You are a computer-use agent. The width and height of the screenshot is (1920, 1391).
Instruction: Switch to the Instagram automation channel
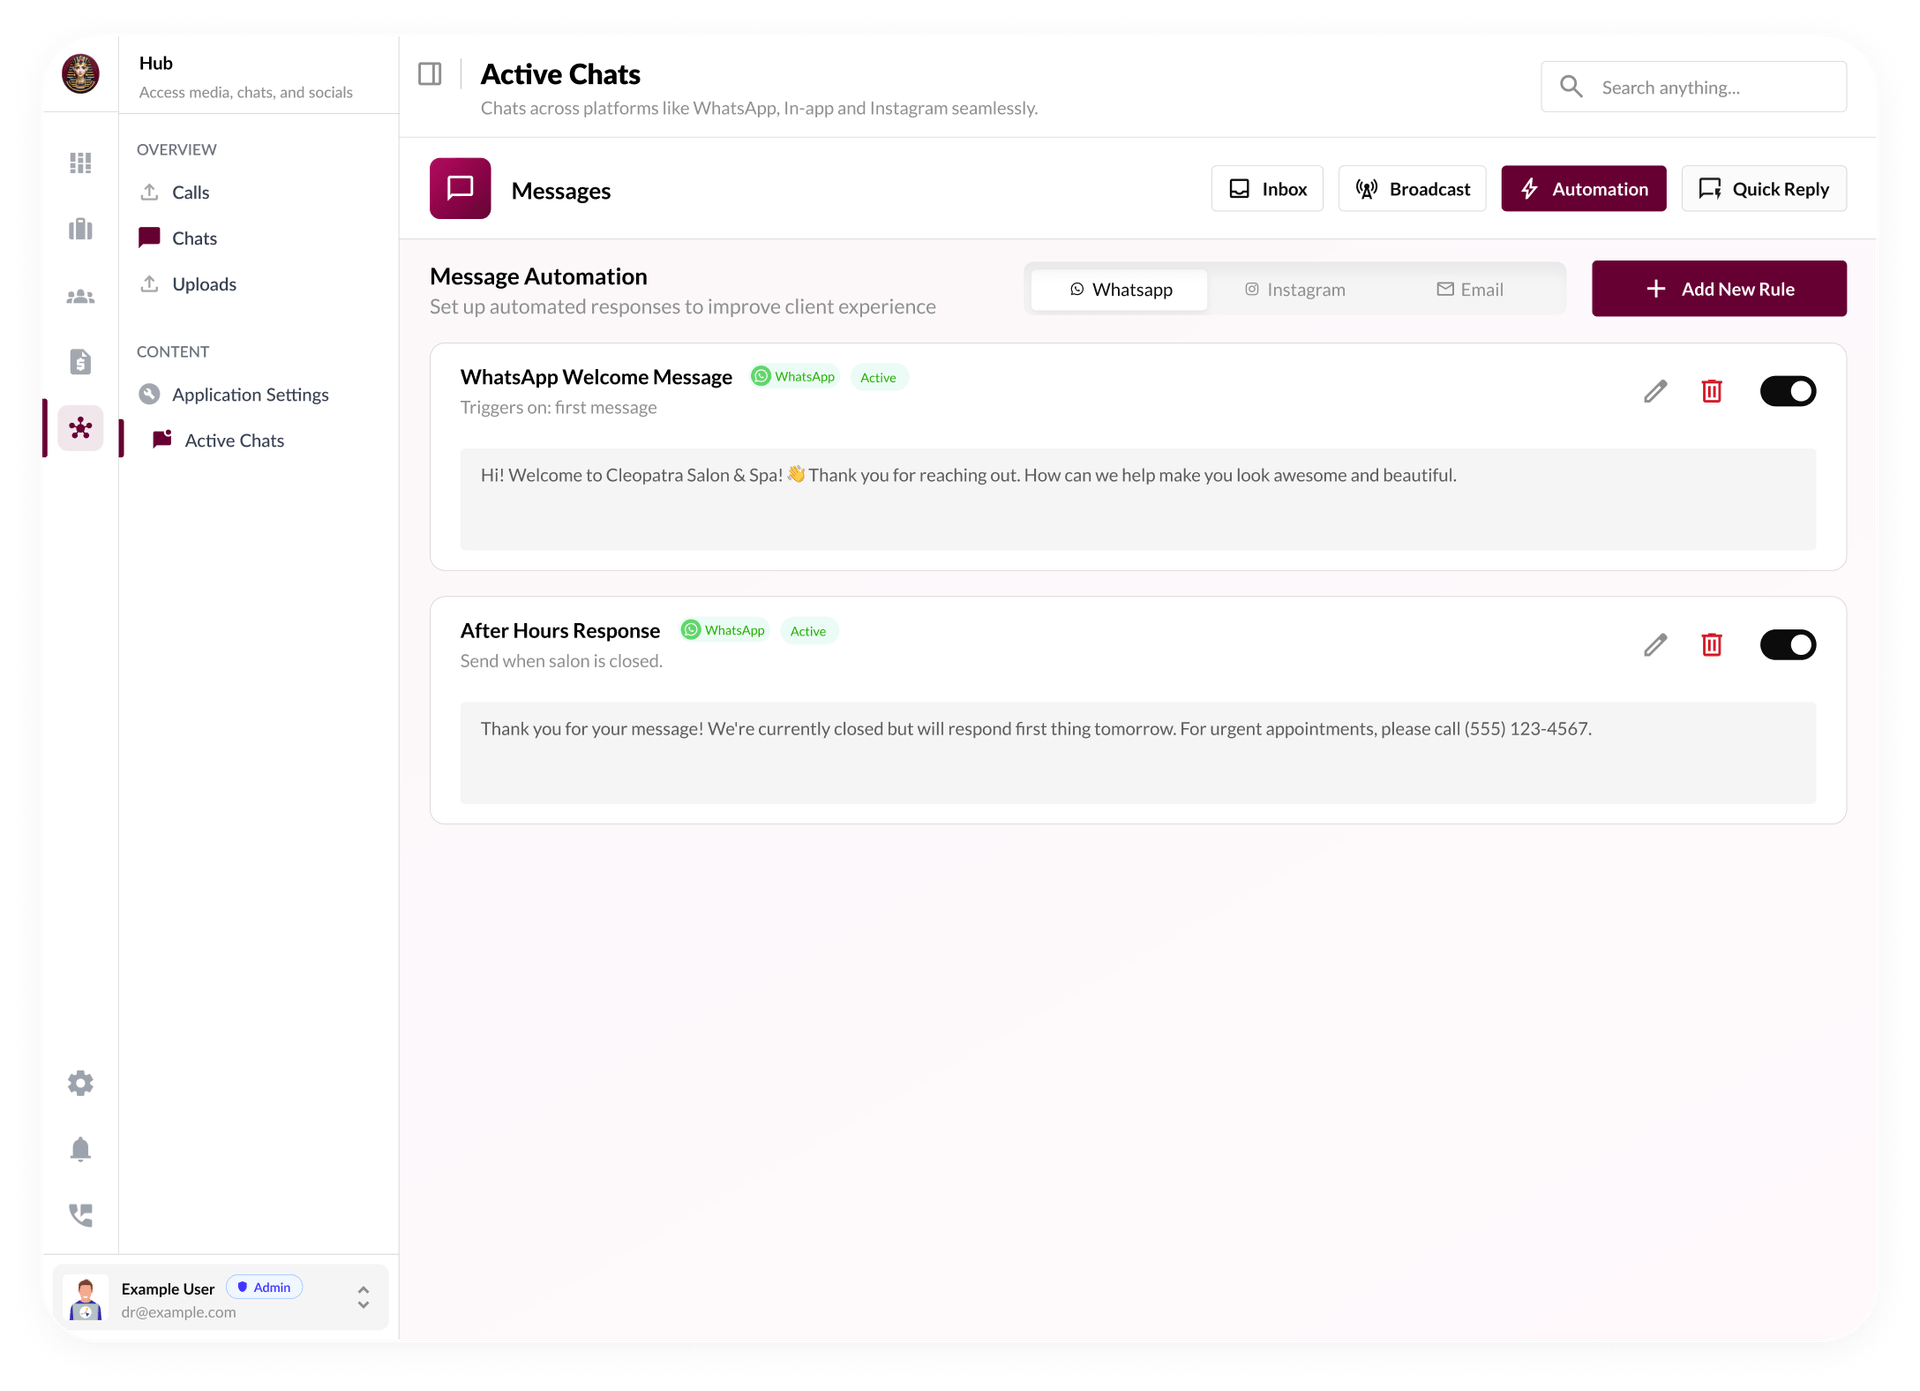point(1295,289)
